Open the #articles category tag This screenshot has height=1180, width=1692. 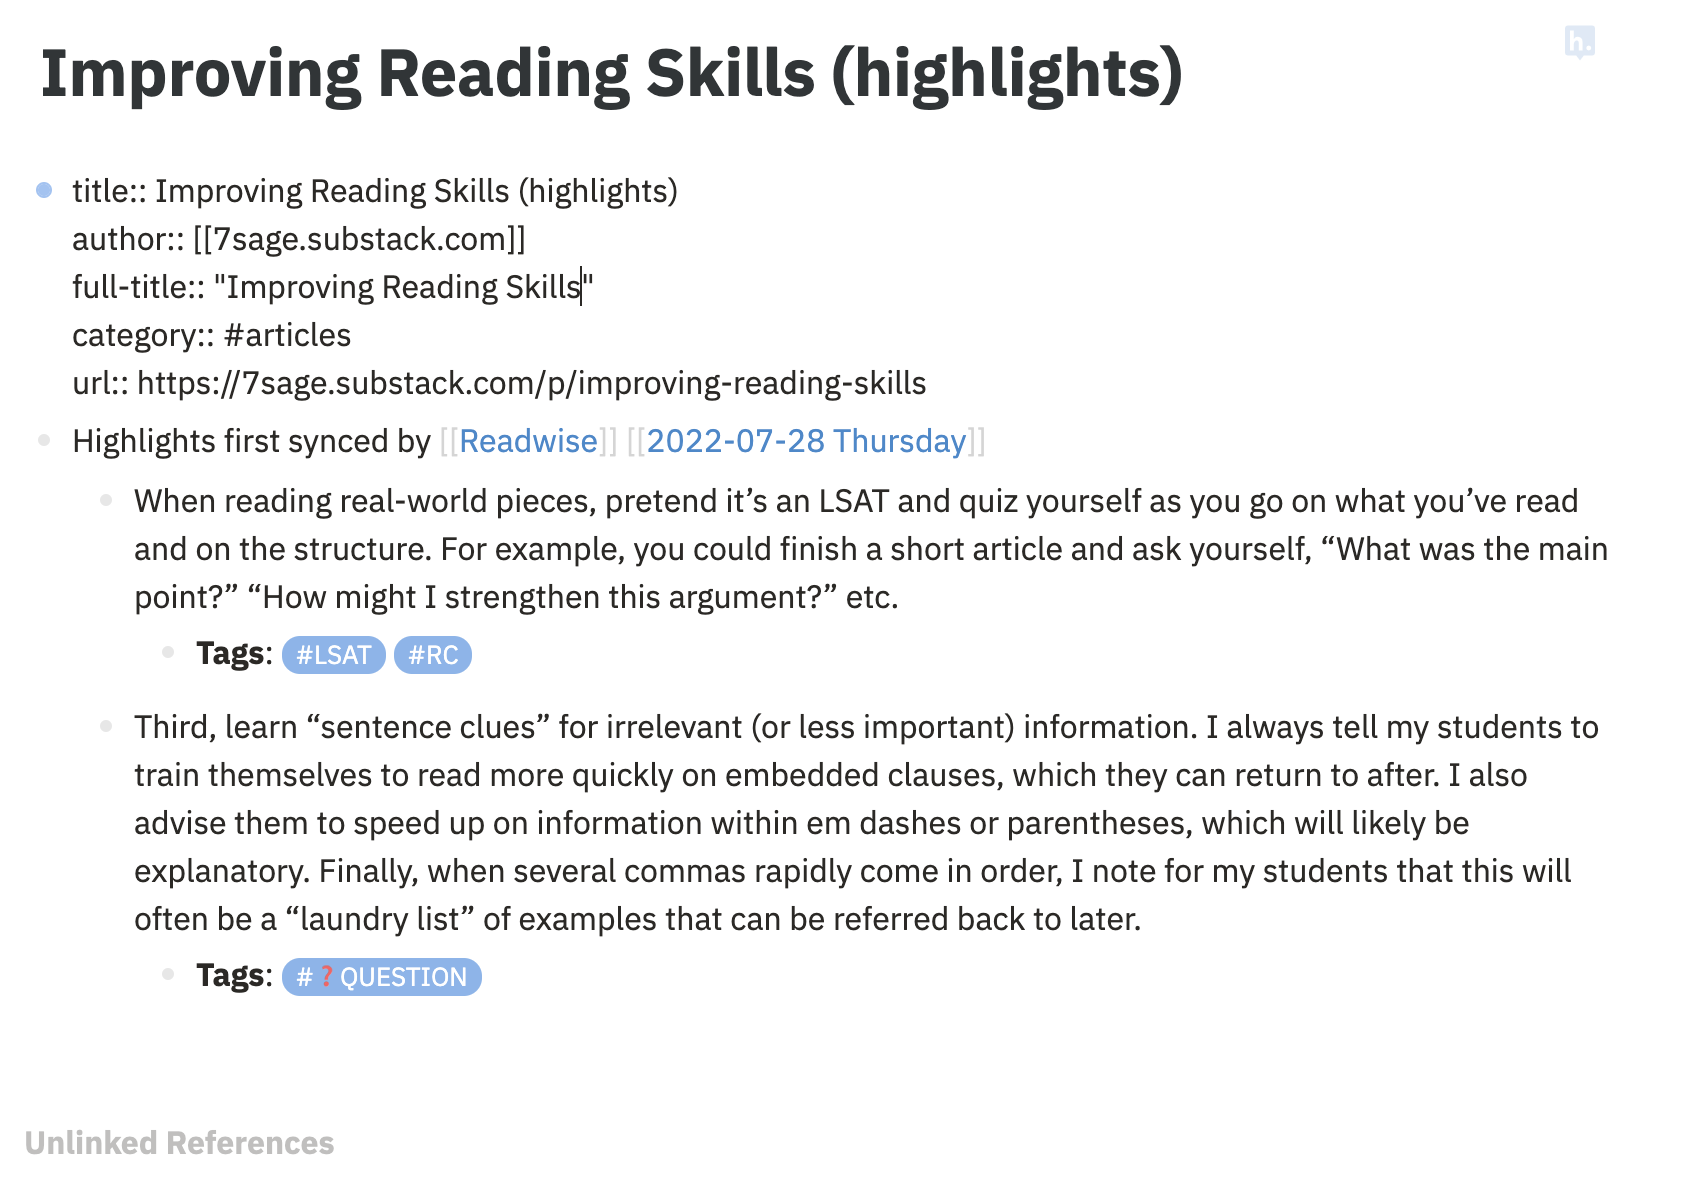[286, 334]
